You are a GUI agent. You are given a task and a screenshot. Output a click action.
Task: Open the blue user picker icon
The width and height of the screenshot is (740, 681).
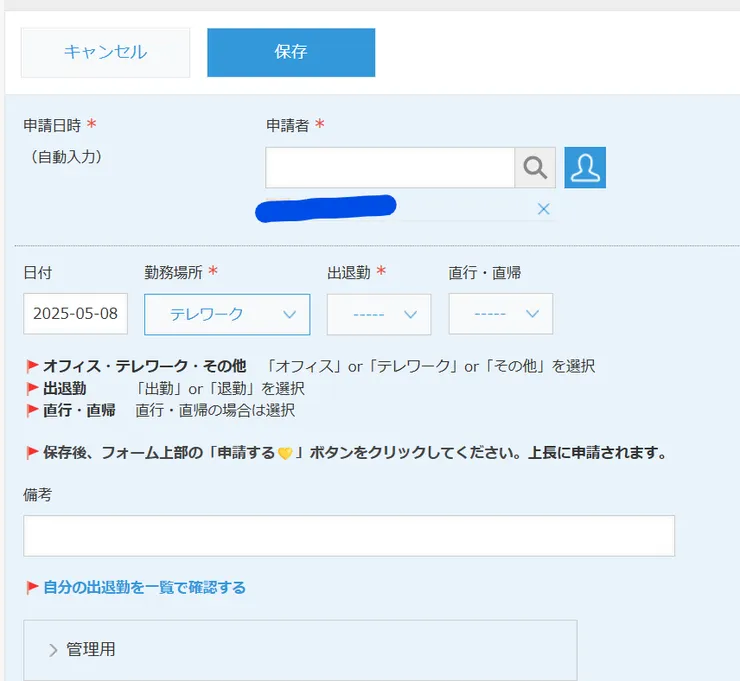[x=585, y=168]
